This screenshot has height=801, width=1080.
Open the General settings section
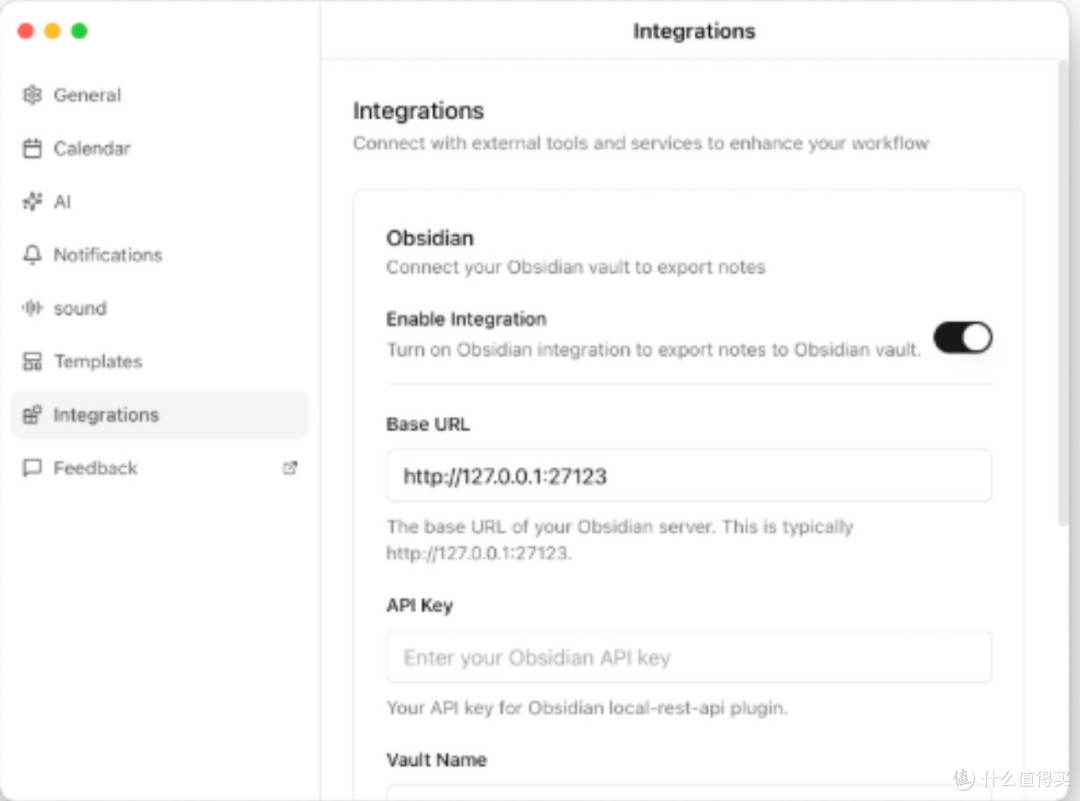[x=87, y=95]
